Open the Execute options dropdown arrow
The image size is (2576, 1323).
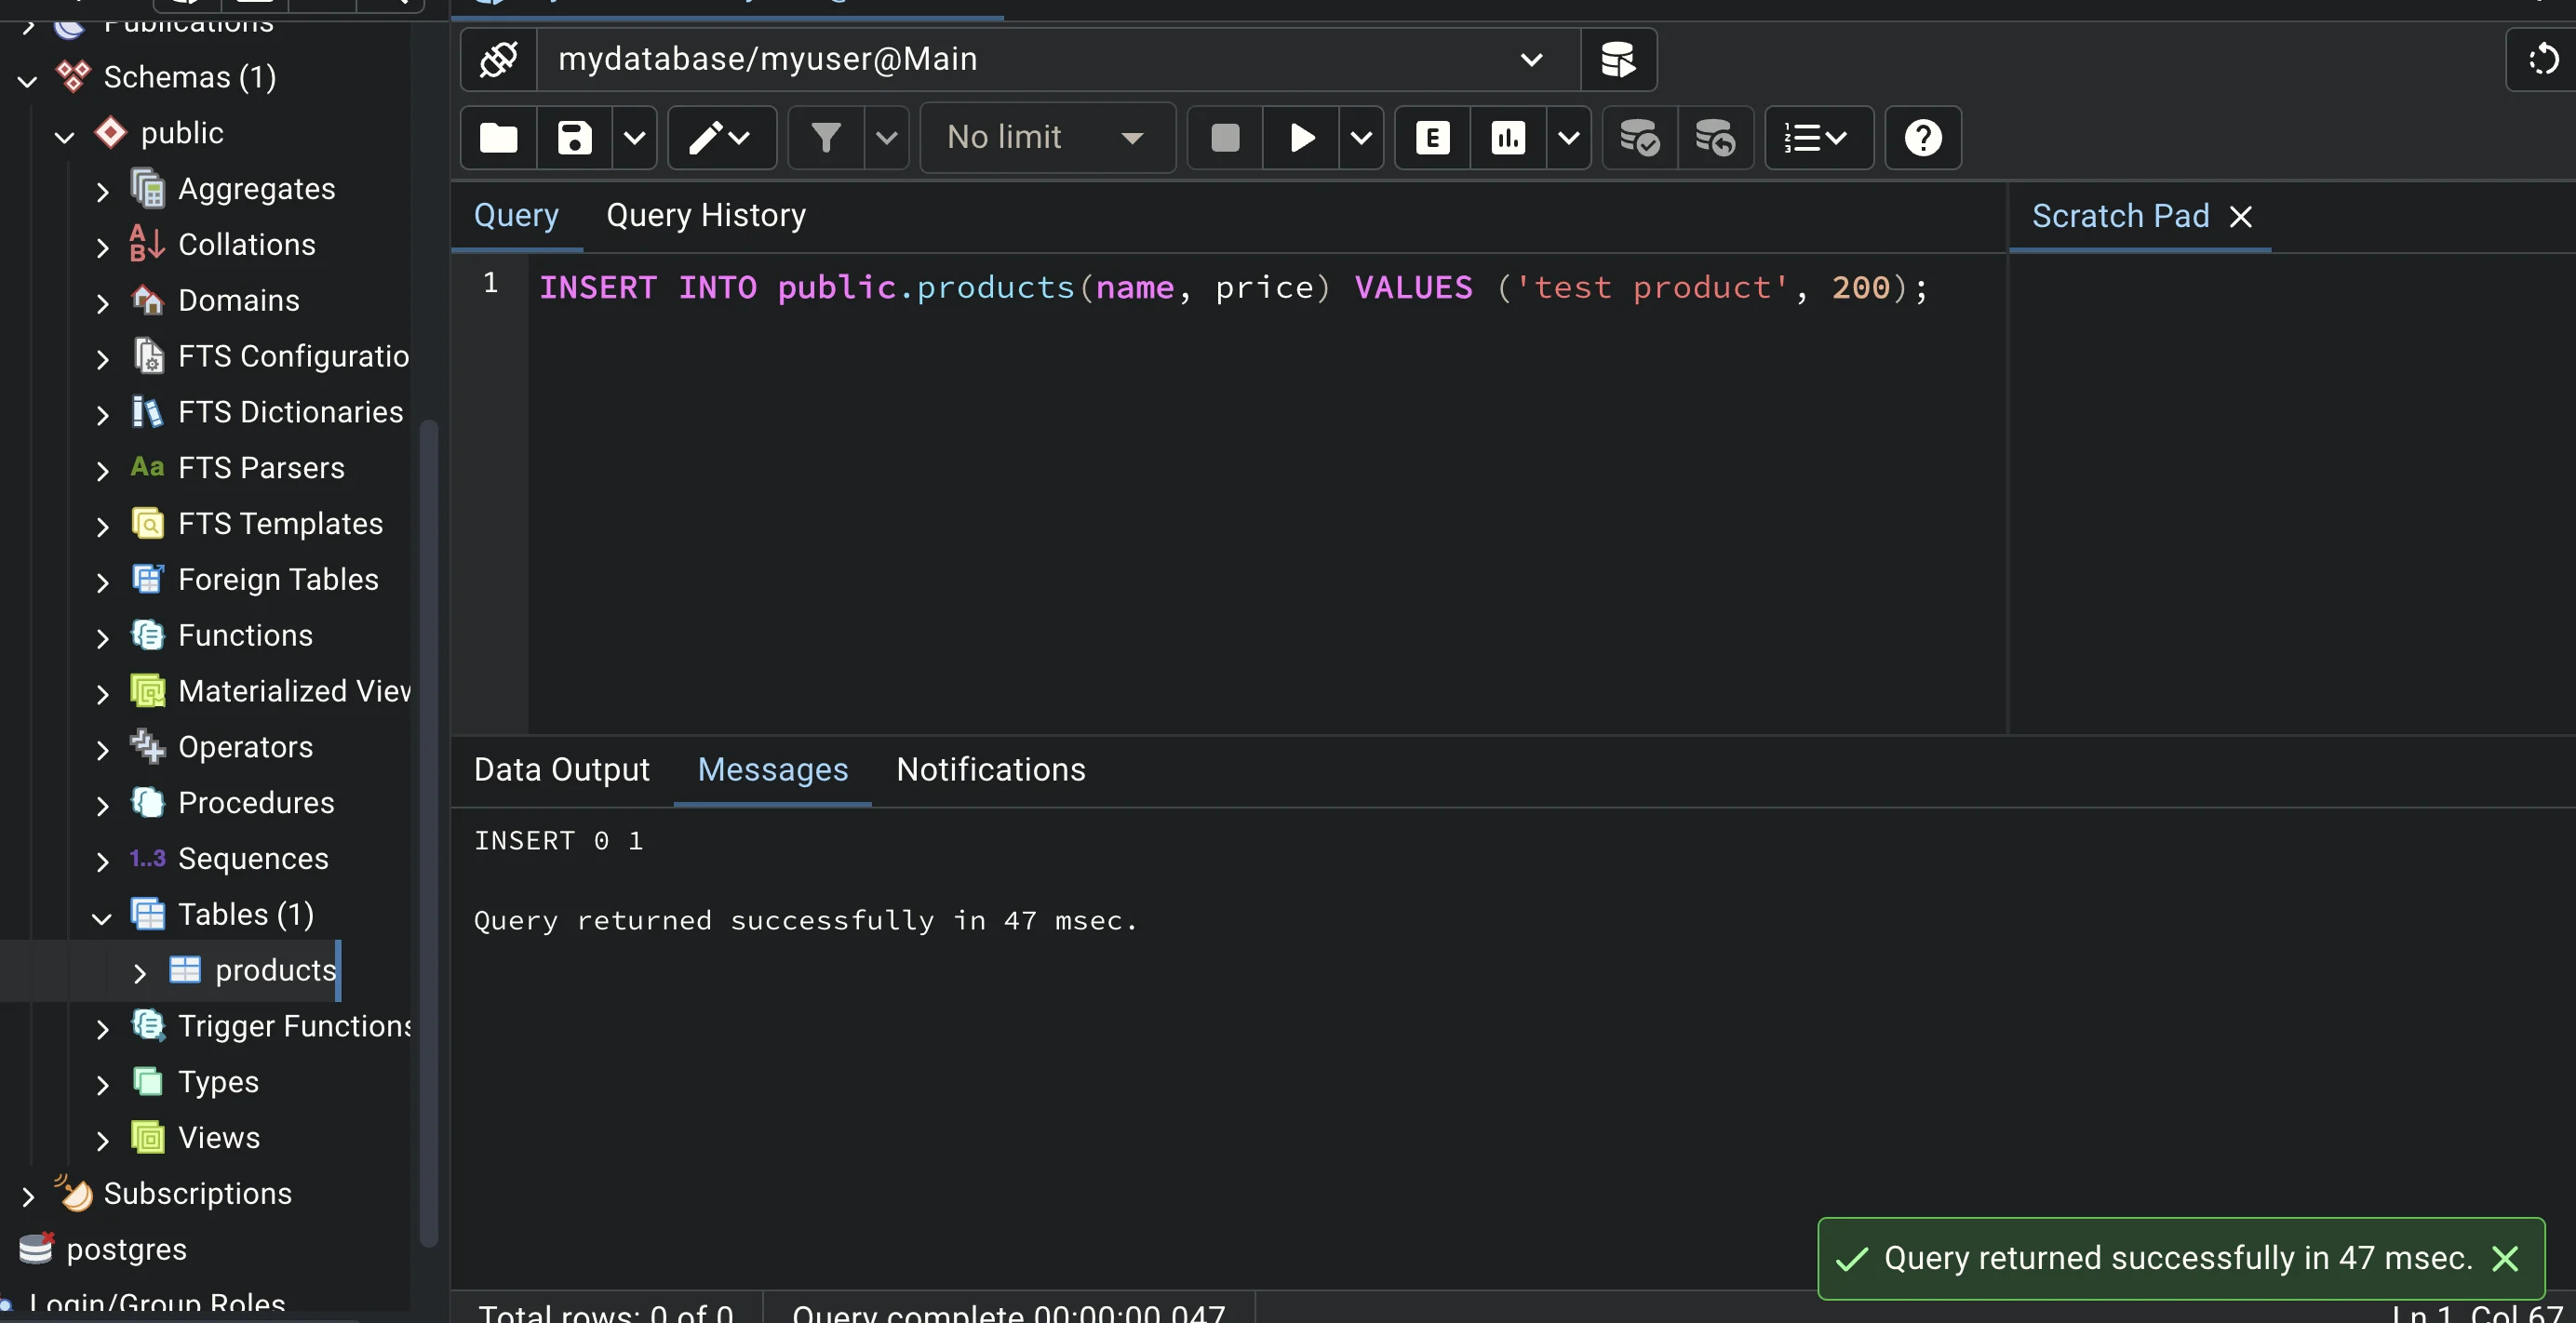click(1361, 138)
